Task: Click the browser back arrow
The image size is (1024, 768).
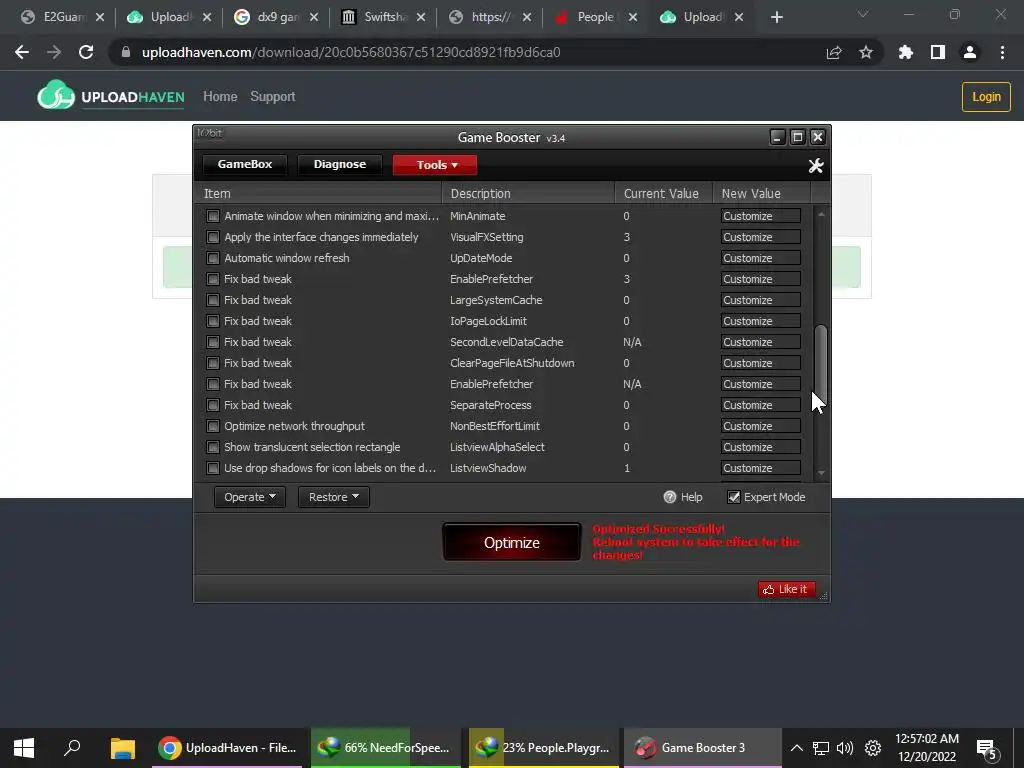Action: [22, 52]
